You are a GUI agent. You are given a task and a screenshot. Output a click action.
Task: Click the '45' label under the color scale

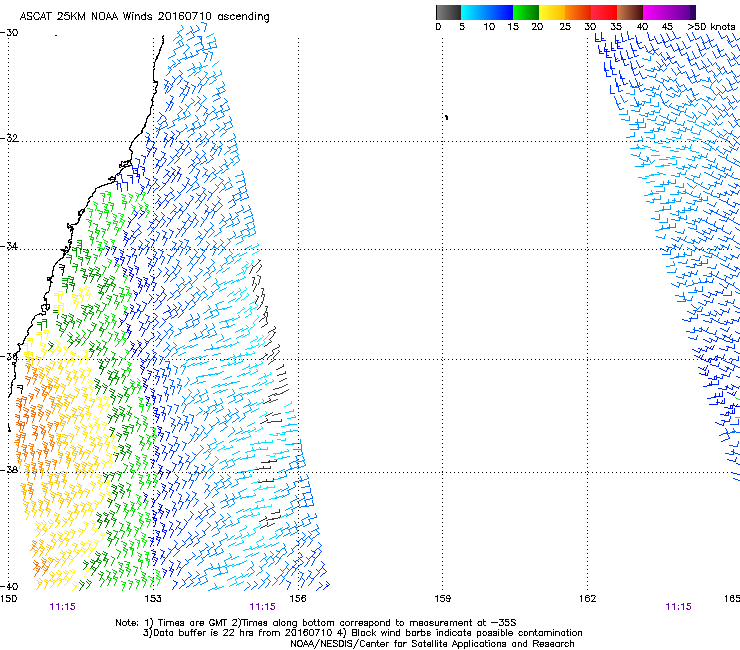667,27
